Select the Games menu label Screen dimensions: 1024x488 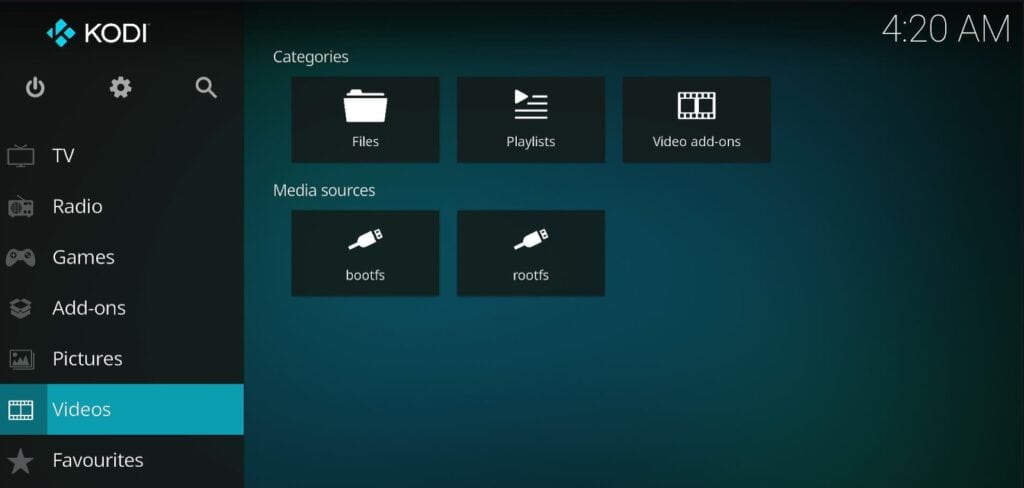pos(83,258)
